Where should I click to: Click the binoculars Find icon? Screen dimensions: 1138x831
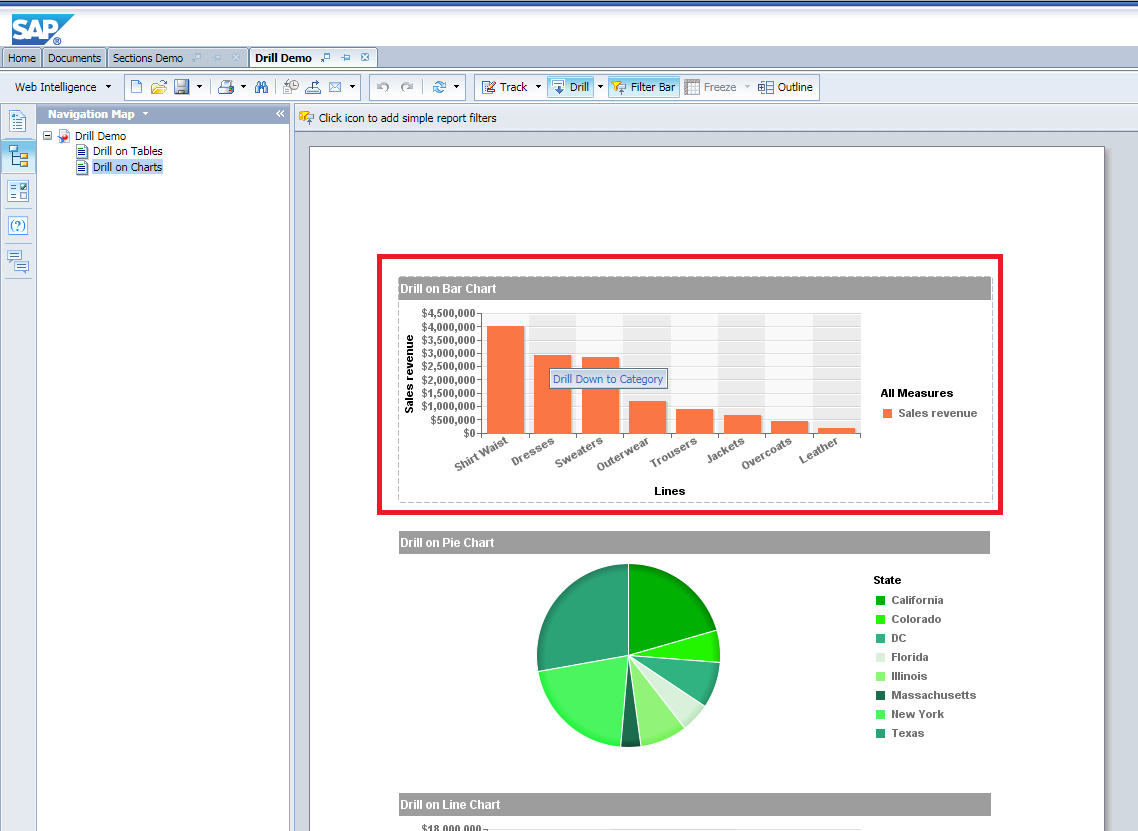tap(261, 87)
